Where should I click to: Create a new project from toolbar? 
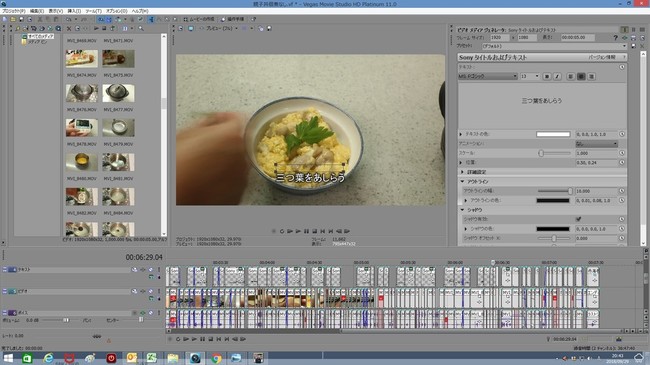5,19
